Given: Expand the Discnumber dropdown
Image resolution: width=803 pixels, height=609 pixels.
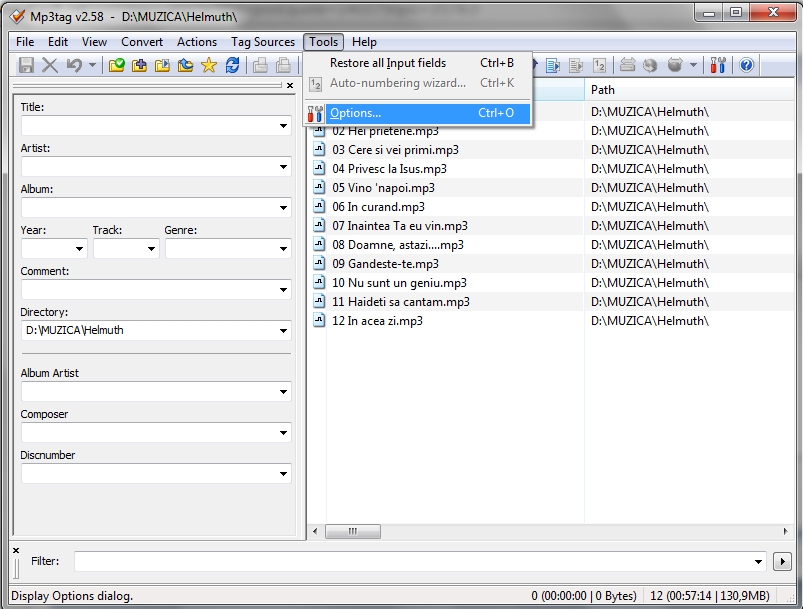Looking at the screenshot, I should (283, 473).
